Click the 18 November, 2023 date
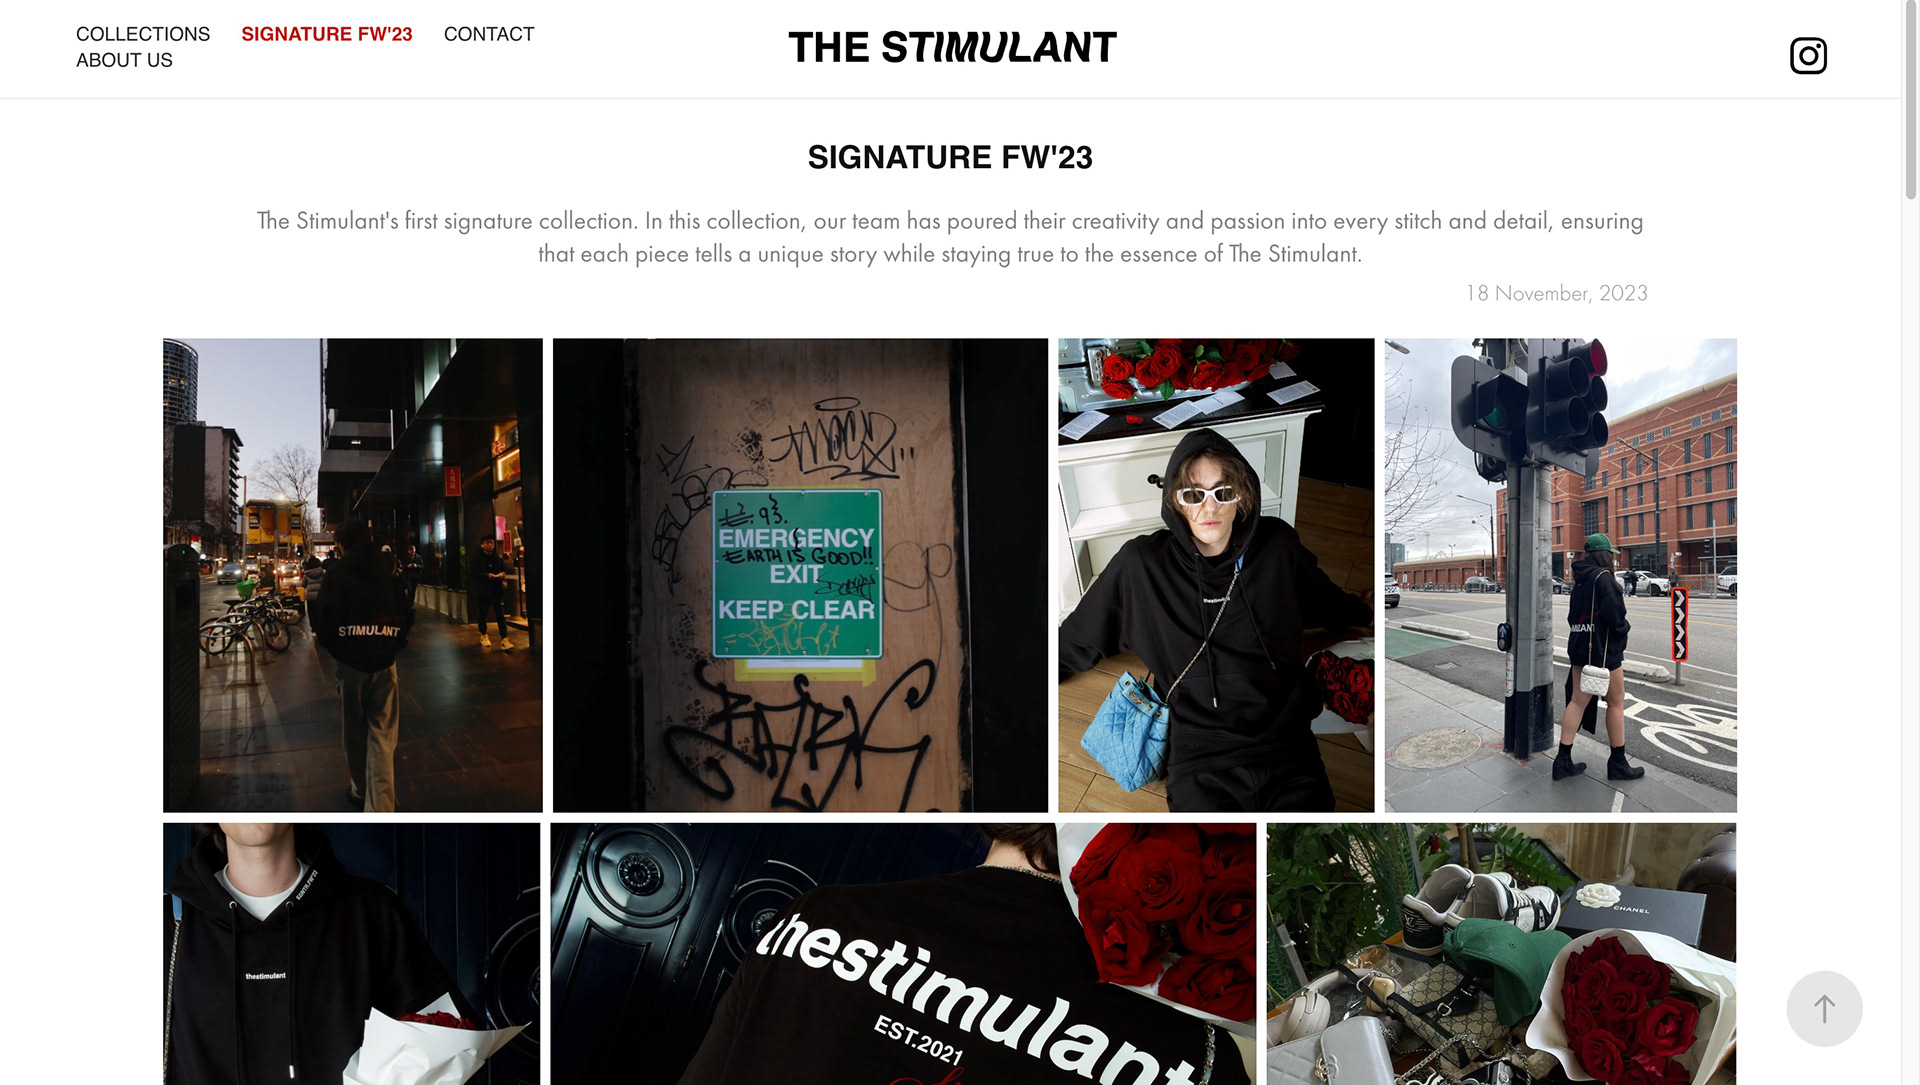This screenshot has width=1920, height=1085. 1556,293
